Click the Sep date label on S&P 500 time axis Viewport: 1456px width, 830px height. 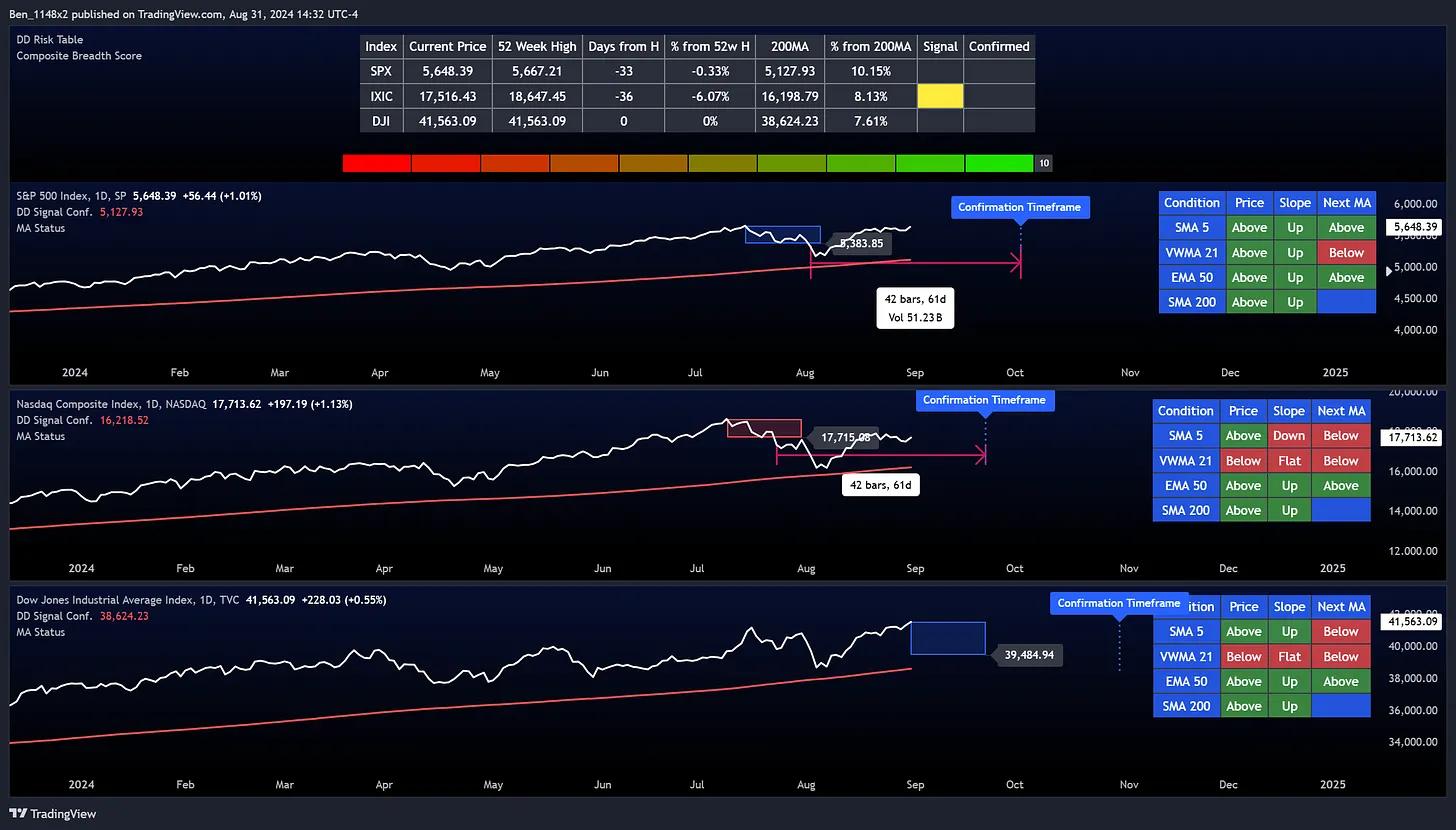coord(915,373)
